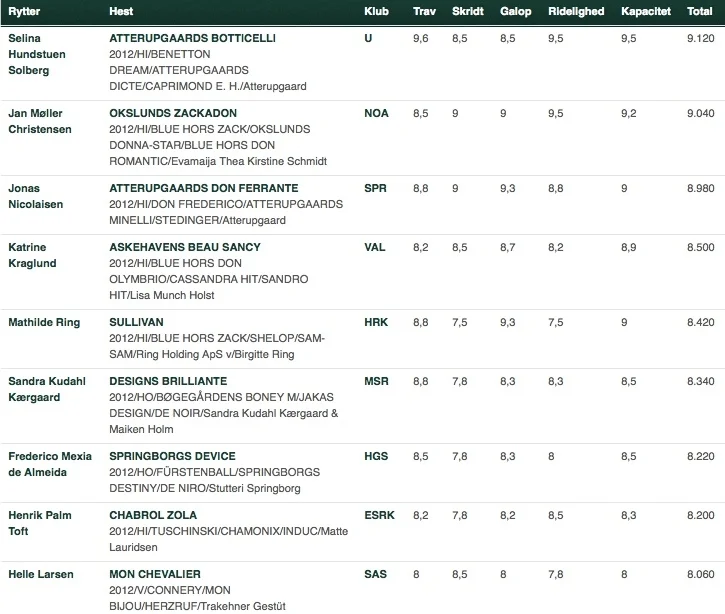Open horse SULLIVAN
The image size is (725, 614).
(x=136, y=322)
